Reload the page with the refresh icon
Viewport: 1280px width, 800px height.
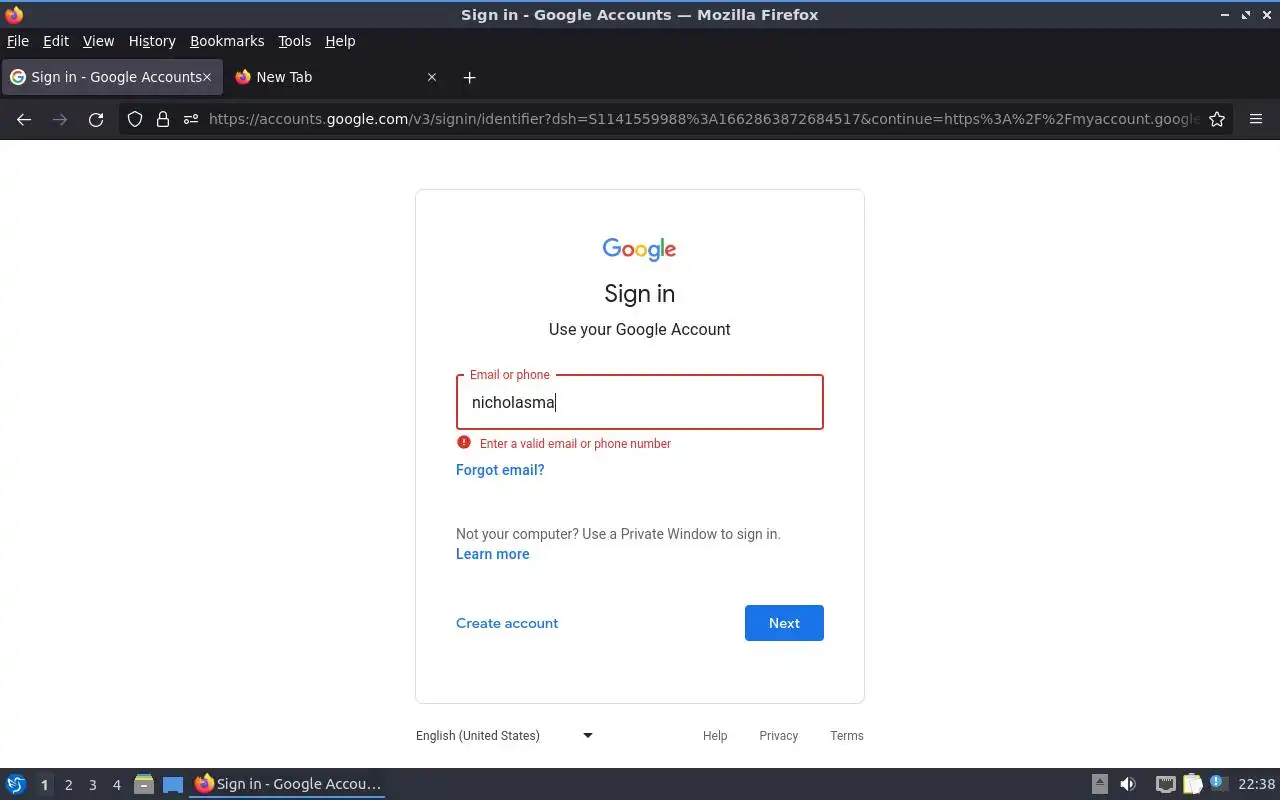tap(96, 119)
